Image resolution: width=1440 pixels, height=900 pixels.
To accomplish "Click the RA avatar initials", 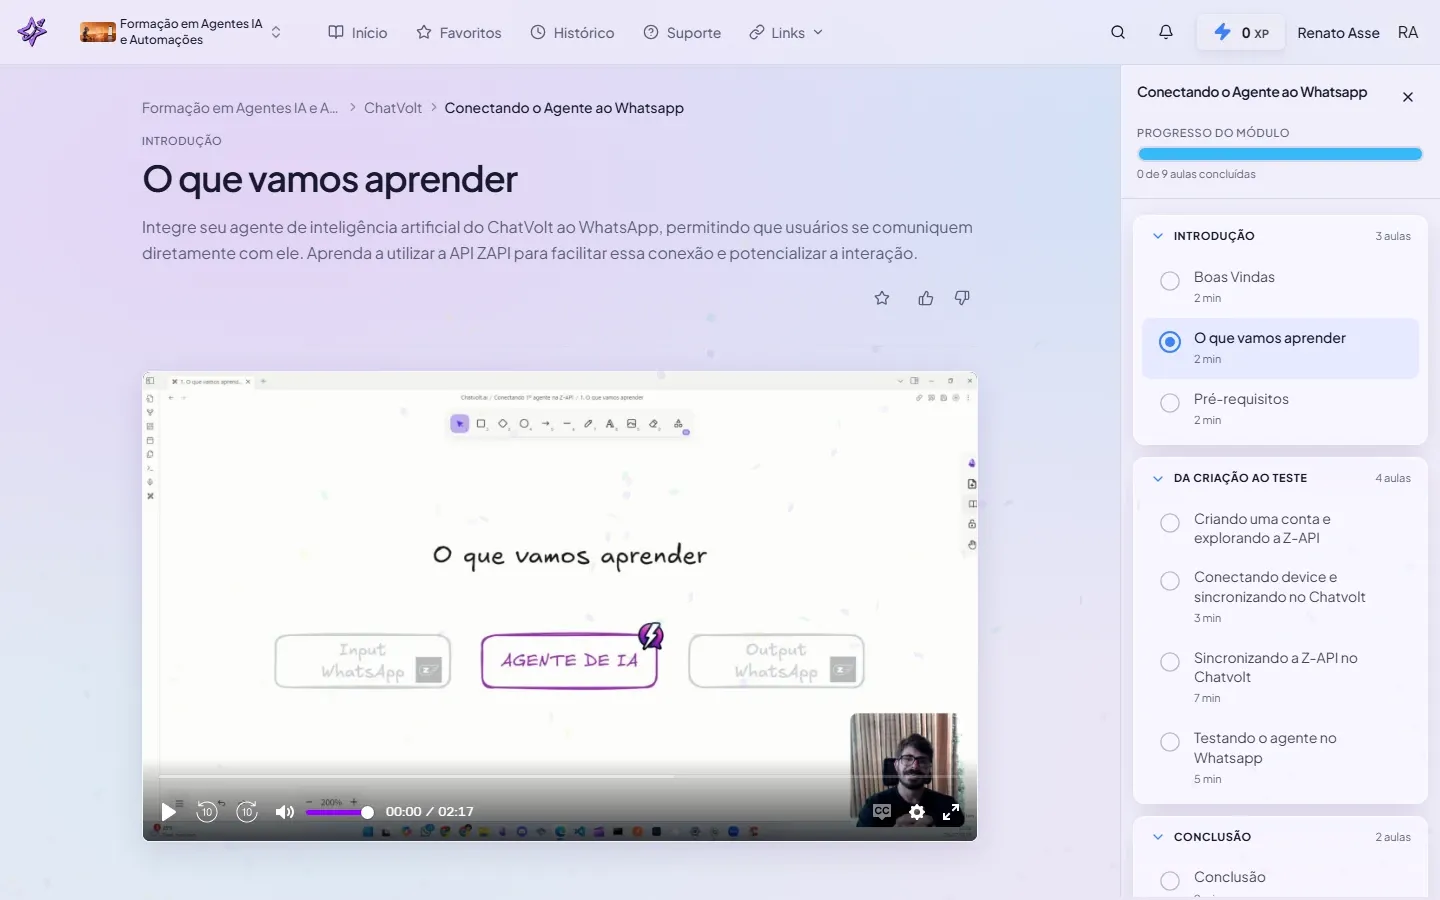I will coord(1408,32).
